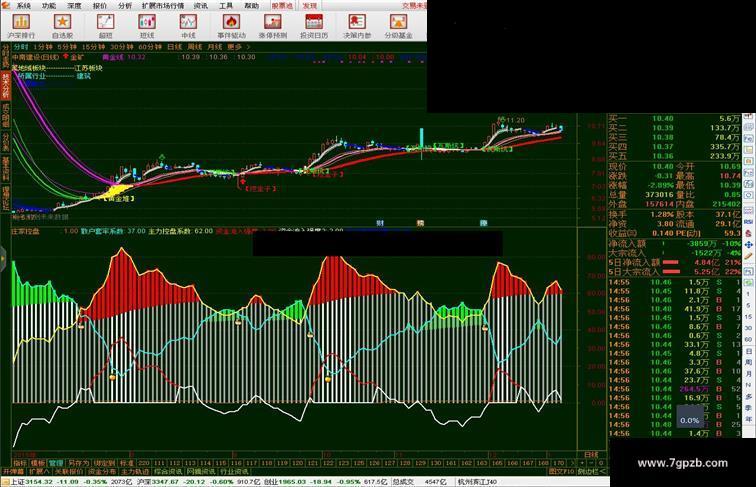Click the 264.5万 trade entry
The height and width of the screenshot is (487, 756).
click(694, 389)
